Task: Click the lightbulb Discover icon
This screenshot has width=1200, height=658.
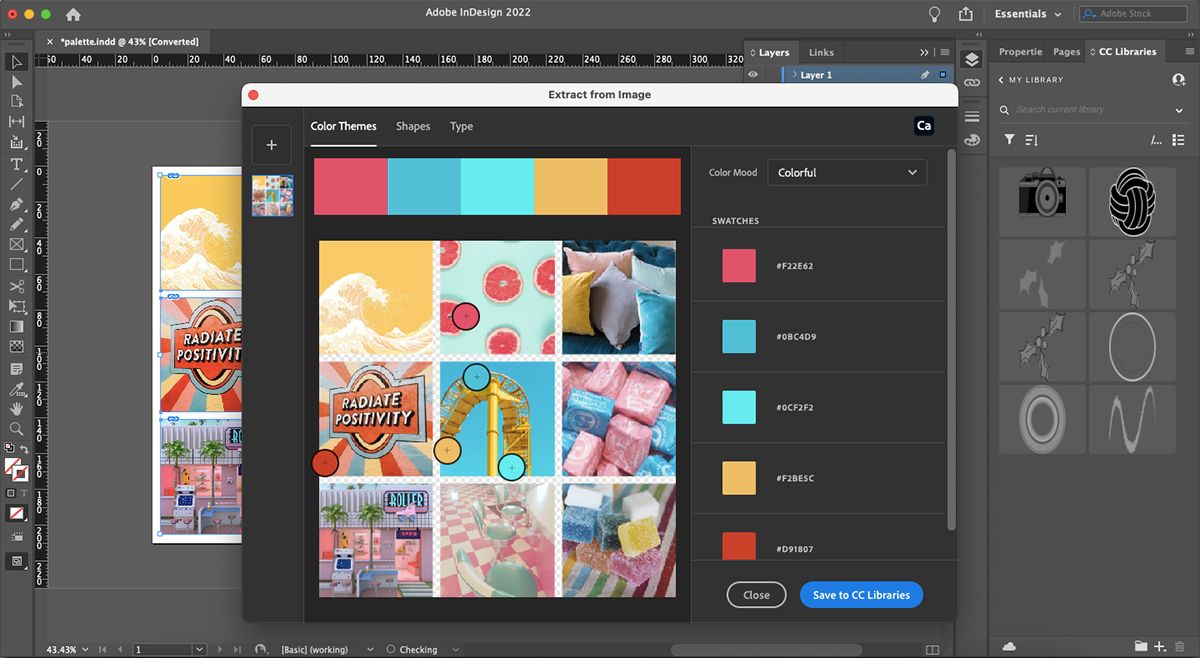Action: click(x=934, y=14)
